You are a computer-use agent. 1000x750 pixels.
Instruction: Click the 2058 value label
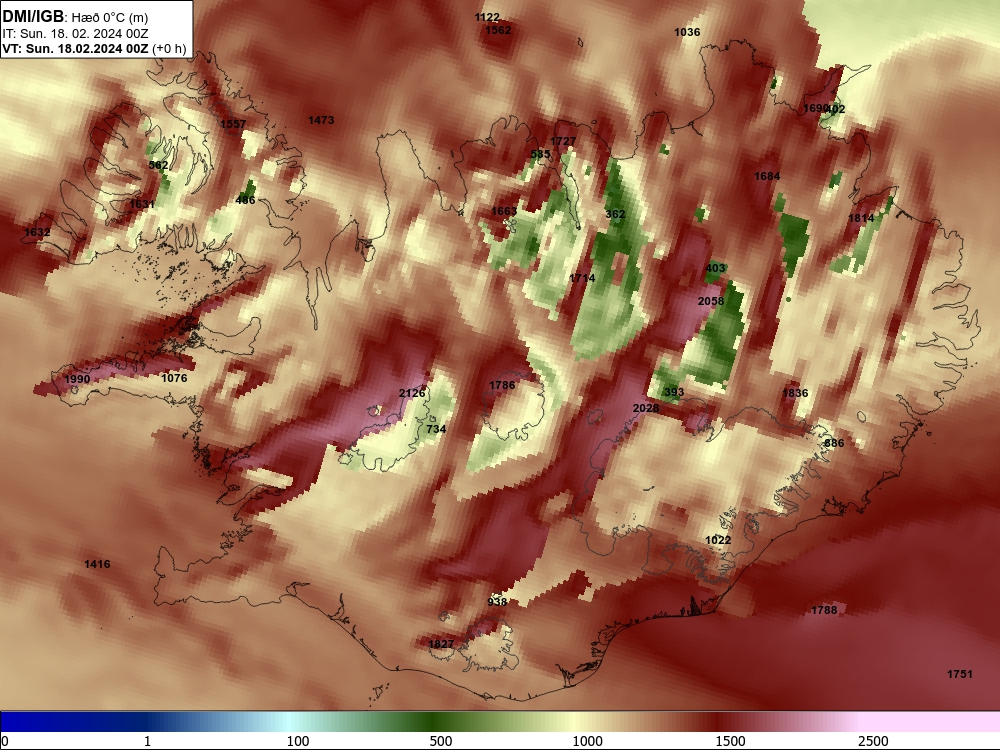coord(711,301)
